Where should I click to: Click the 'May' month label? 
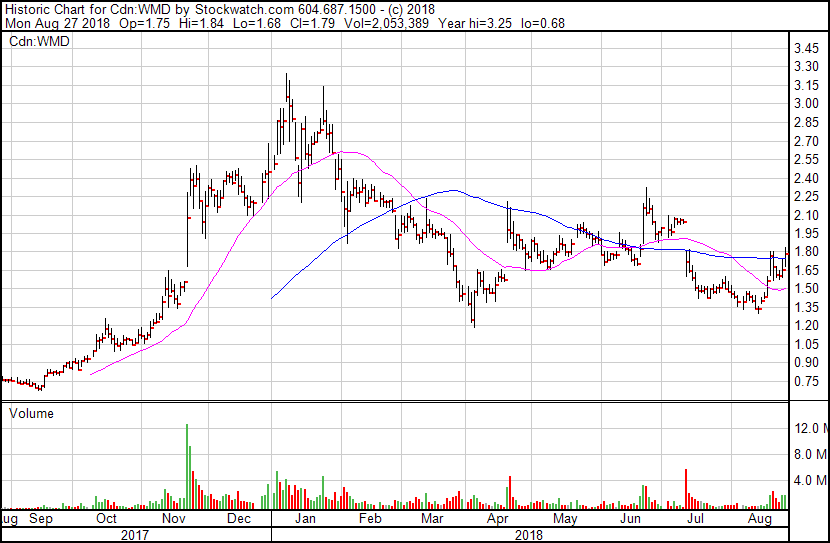[565, 519]
